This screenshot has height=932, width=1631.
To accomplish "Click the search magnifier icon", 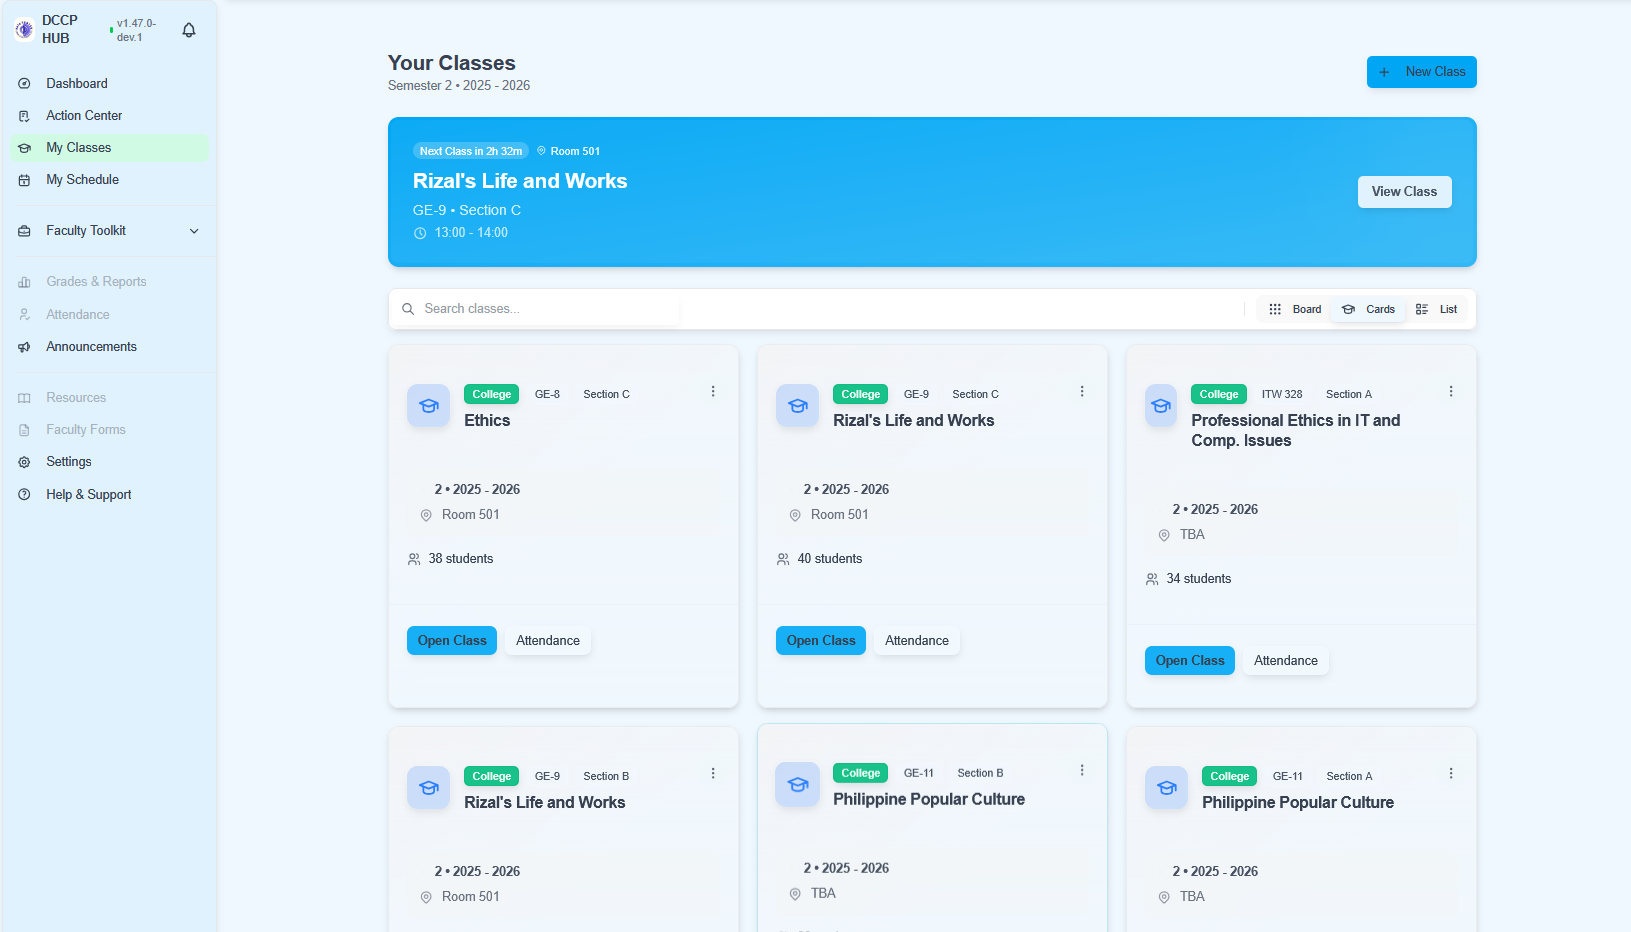I will (x=408, y=309).
